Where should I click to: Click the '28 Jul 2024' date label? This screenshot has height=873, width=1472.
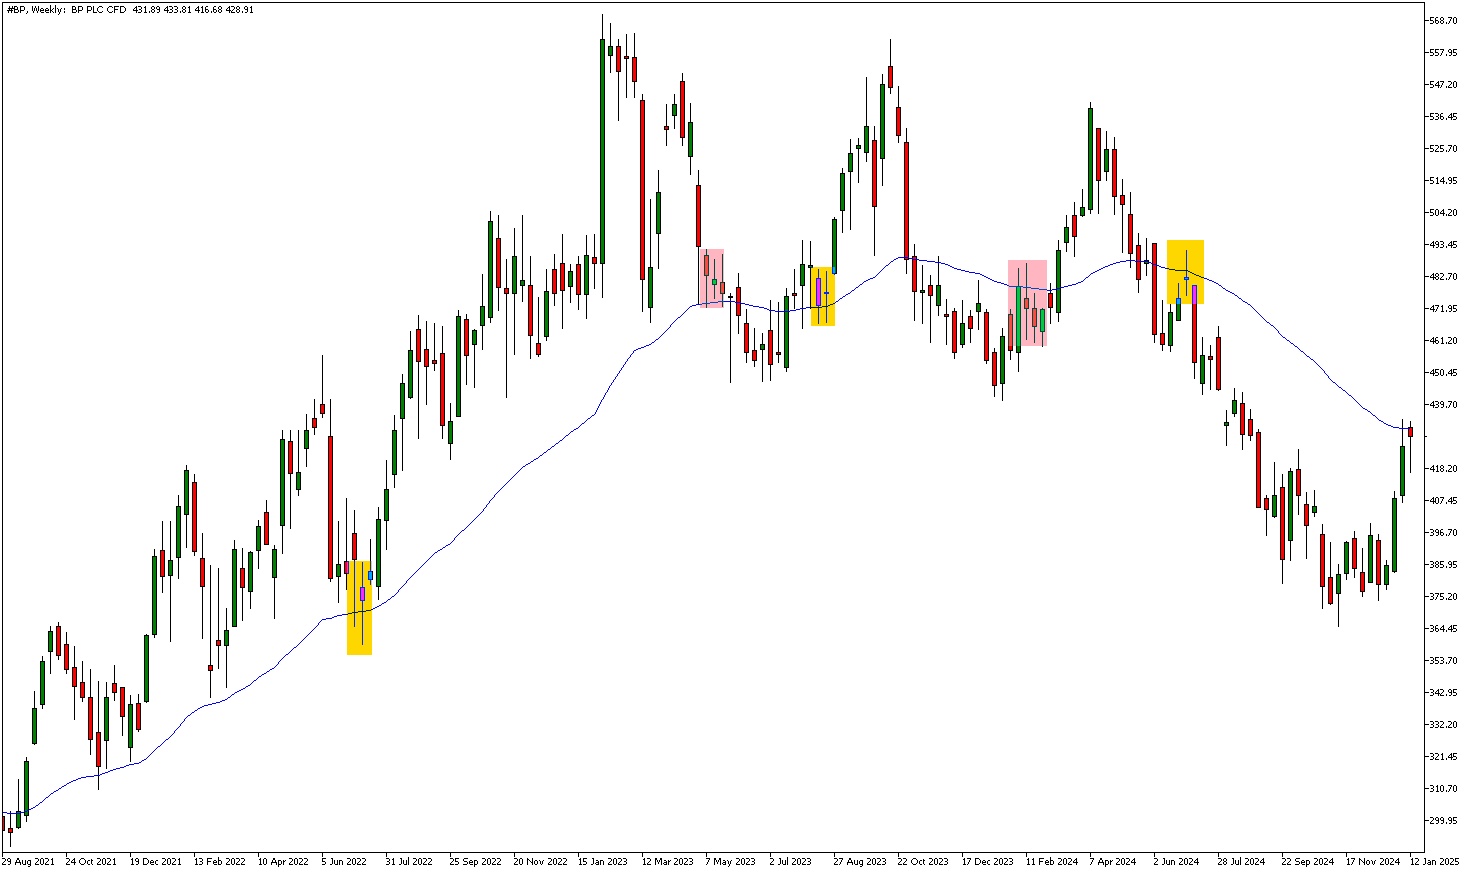1241,861
